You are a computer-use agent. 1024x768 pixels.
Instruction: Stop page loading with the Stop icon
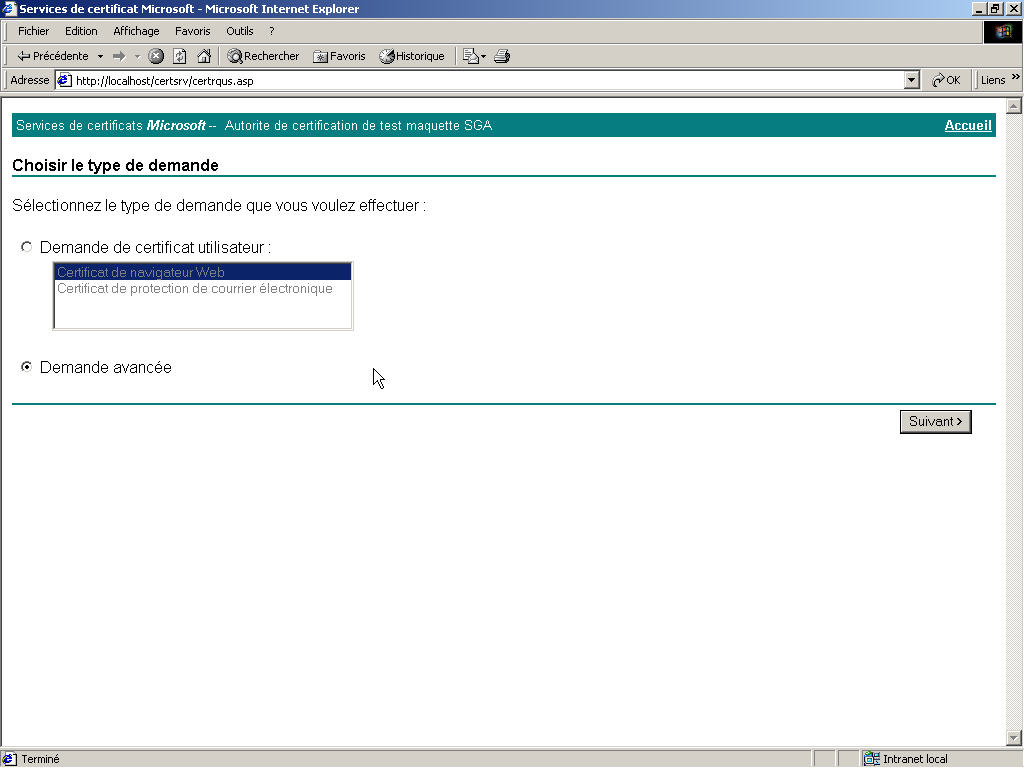point(155,56)
